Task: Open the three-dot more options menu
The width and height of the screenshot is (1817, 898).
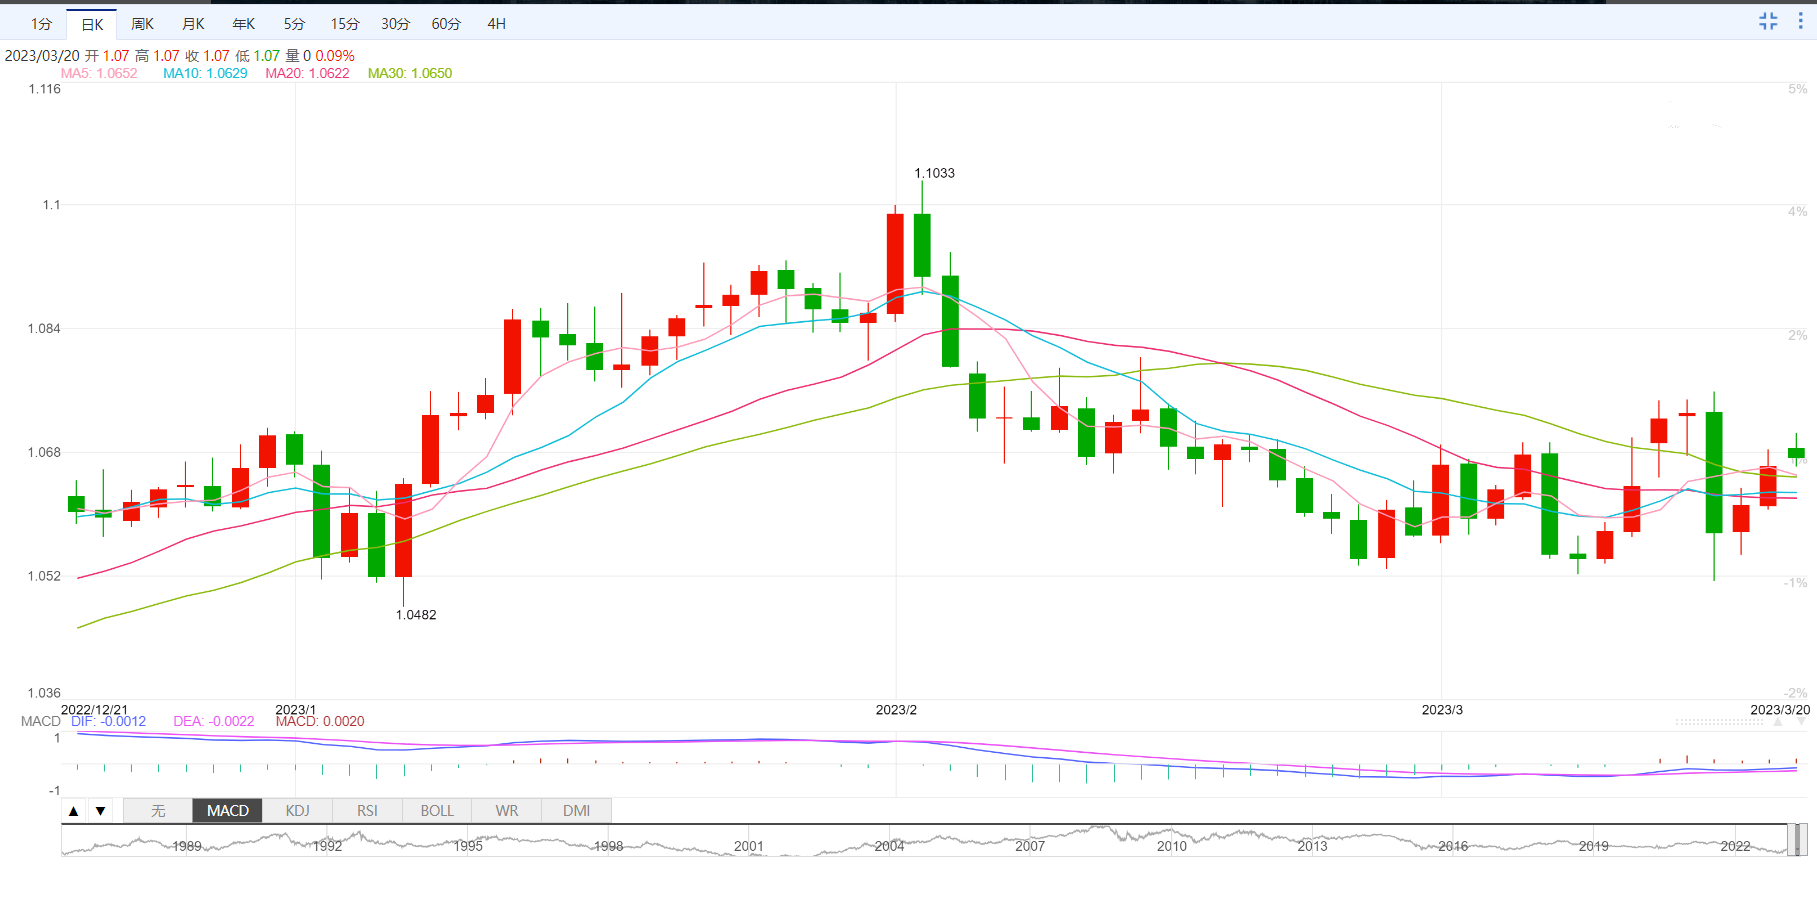Action: [1800, 21]
